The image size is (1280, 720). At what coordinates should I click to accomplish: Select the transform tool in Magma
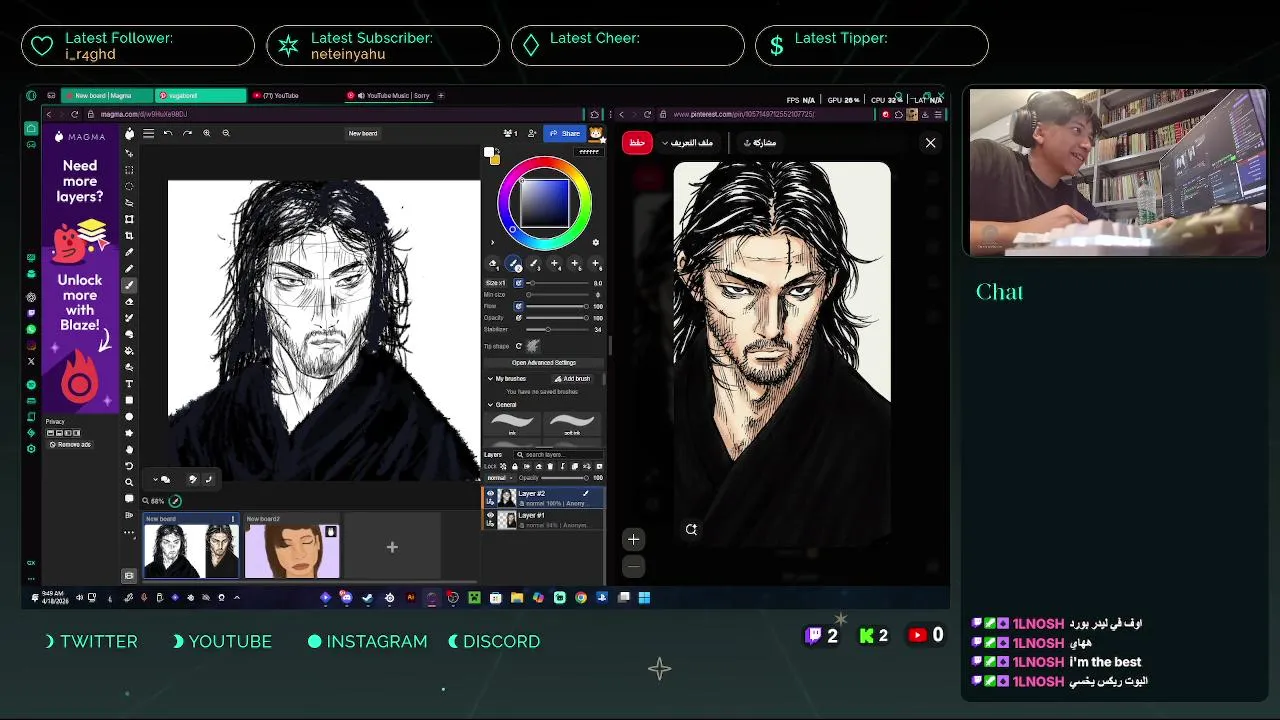point(129,219)
